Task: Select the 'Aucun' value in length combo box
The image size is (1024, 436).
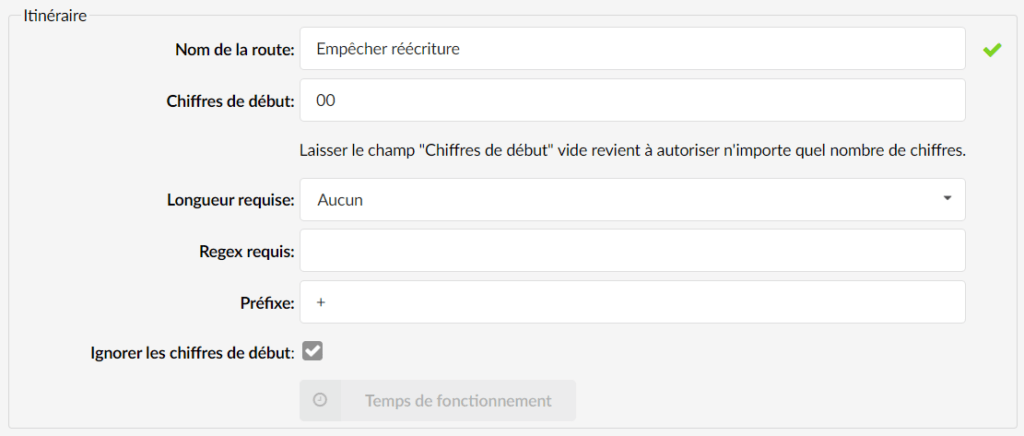Action: pyautogui.click(x=340, y=200)
